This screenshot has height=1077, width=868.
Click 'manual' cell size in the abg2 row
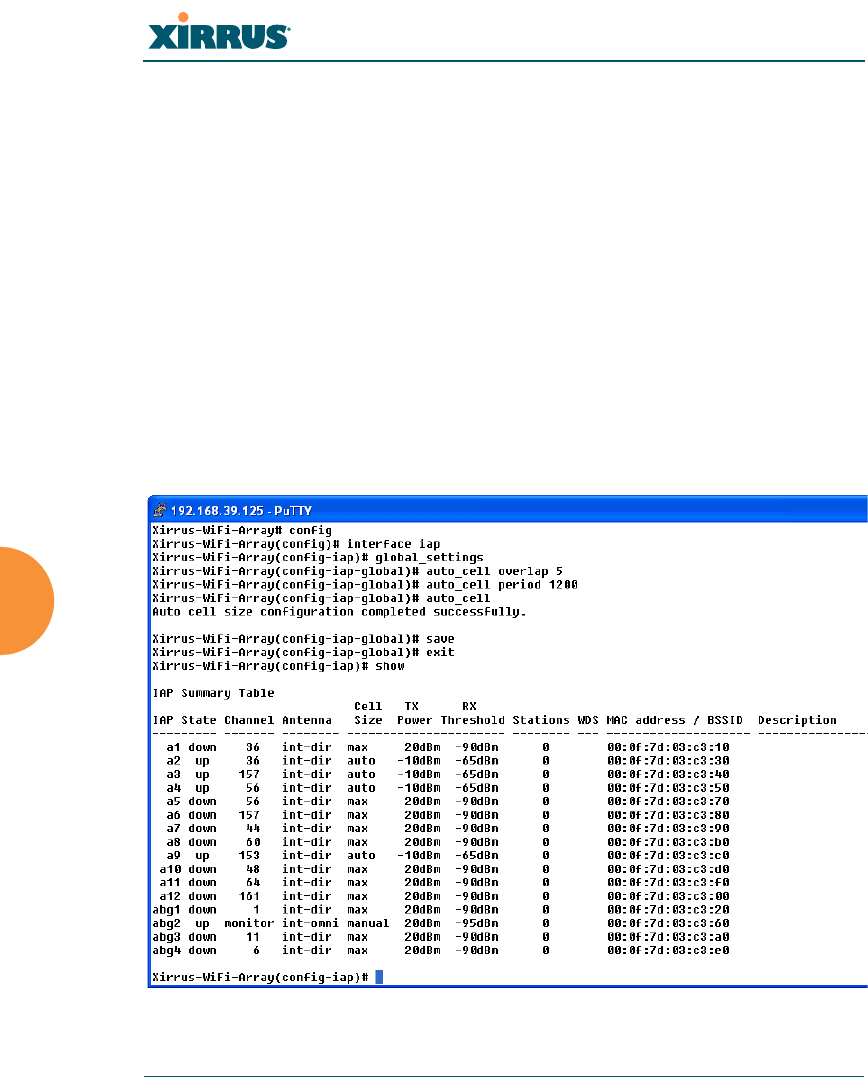pyautogui.click(x=368, y=923)
